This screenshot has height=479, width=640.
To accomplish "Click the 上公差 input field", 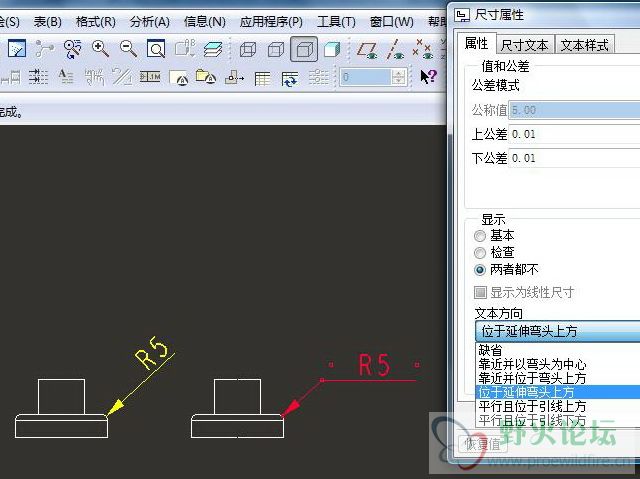I will (x=574, y=134).
